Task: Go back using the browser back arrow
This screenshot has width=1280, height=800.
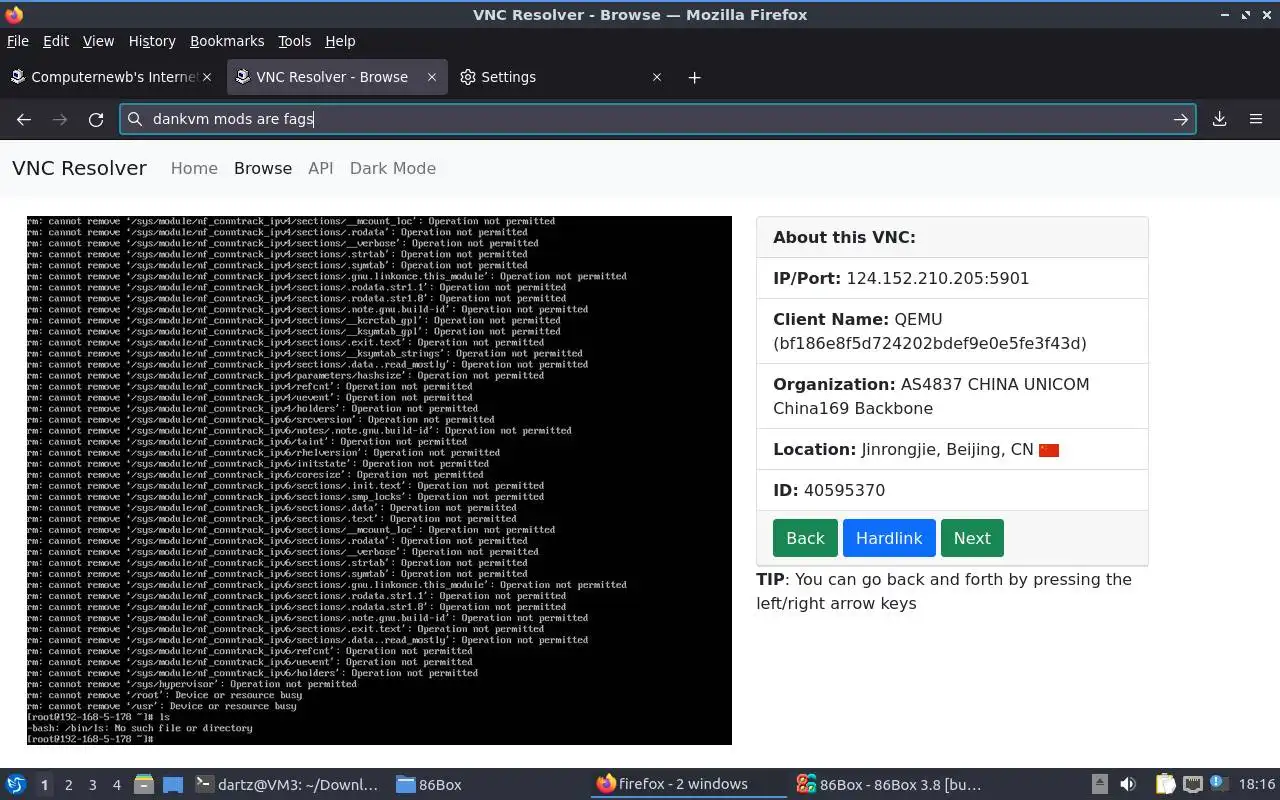Action: (24, 119)
